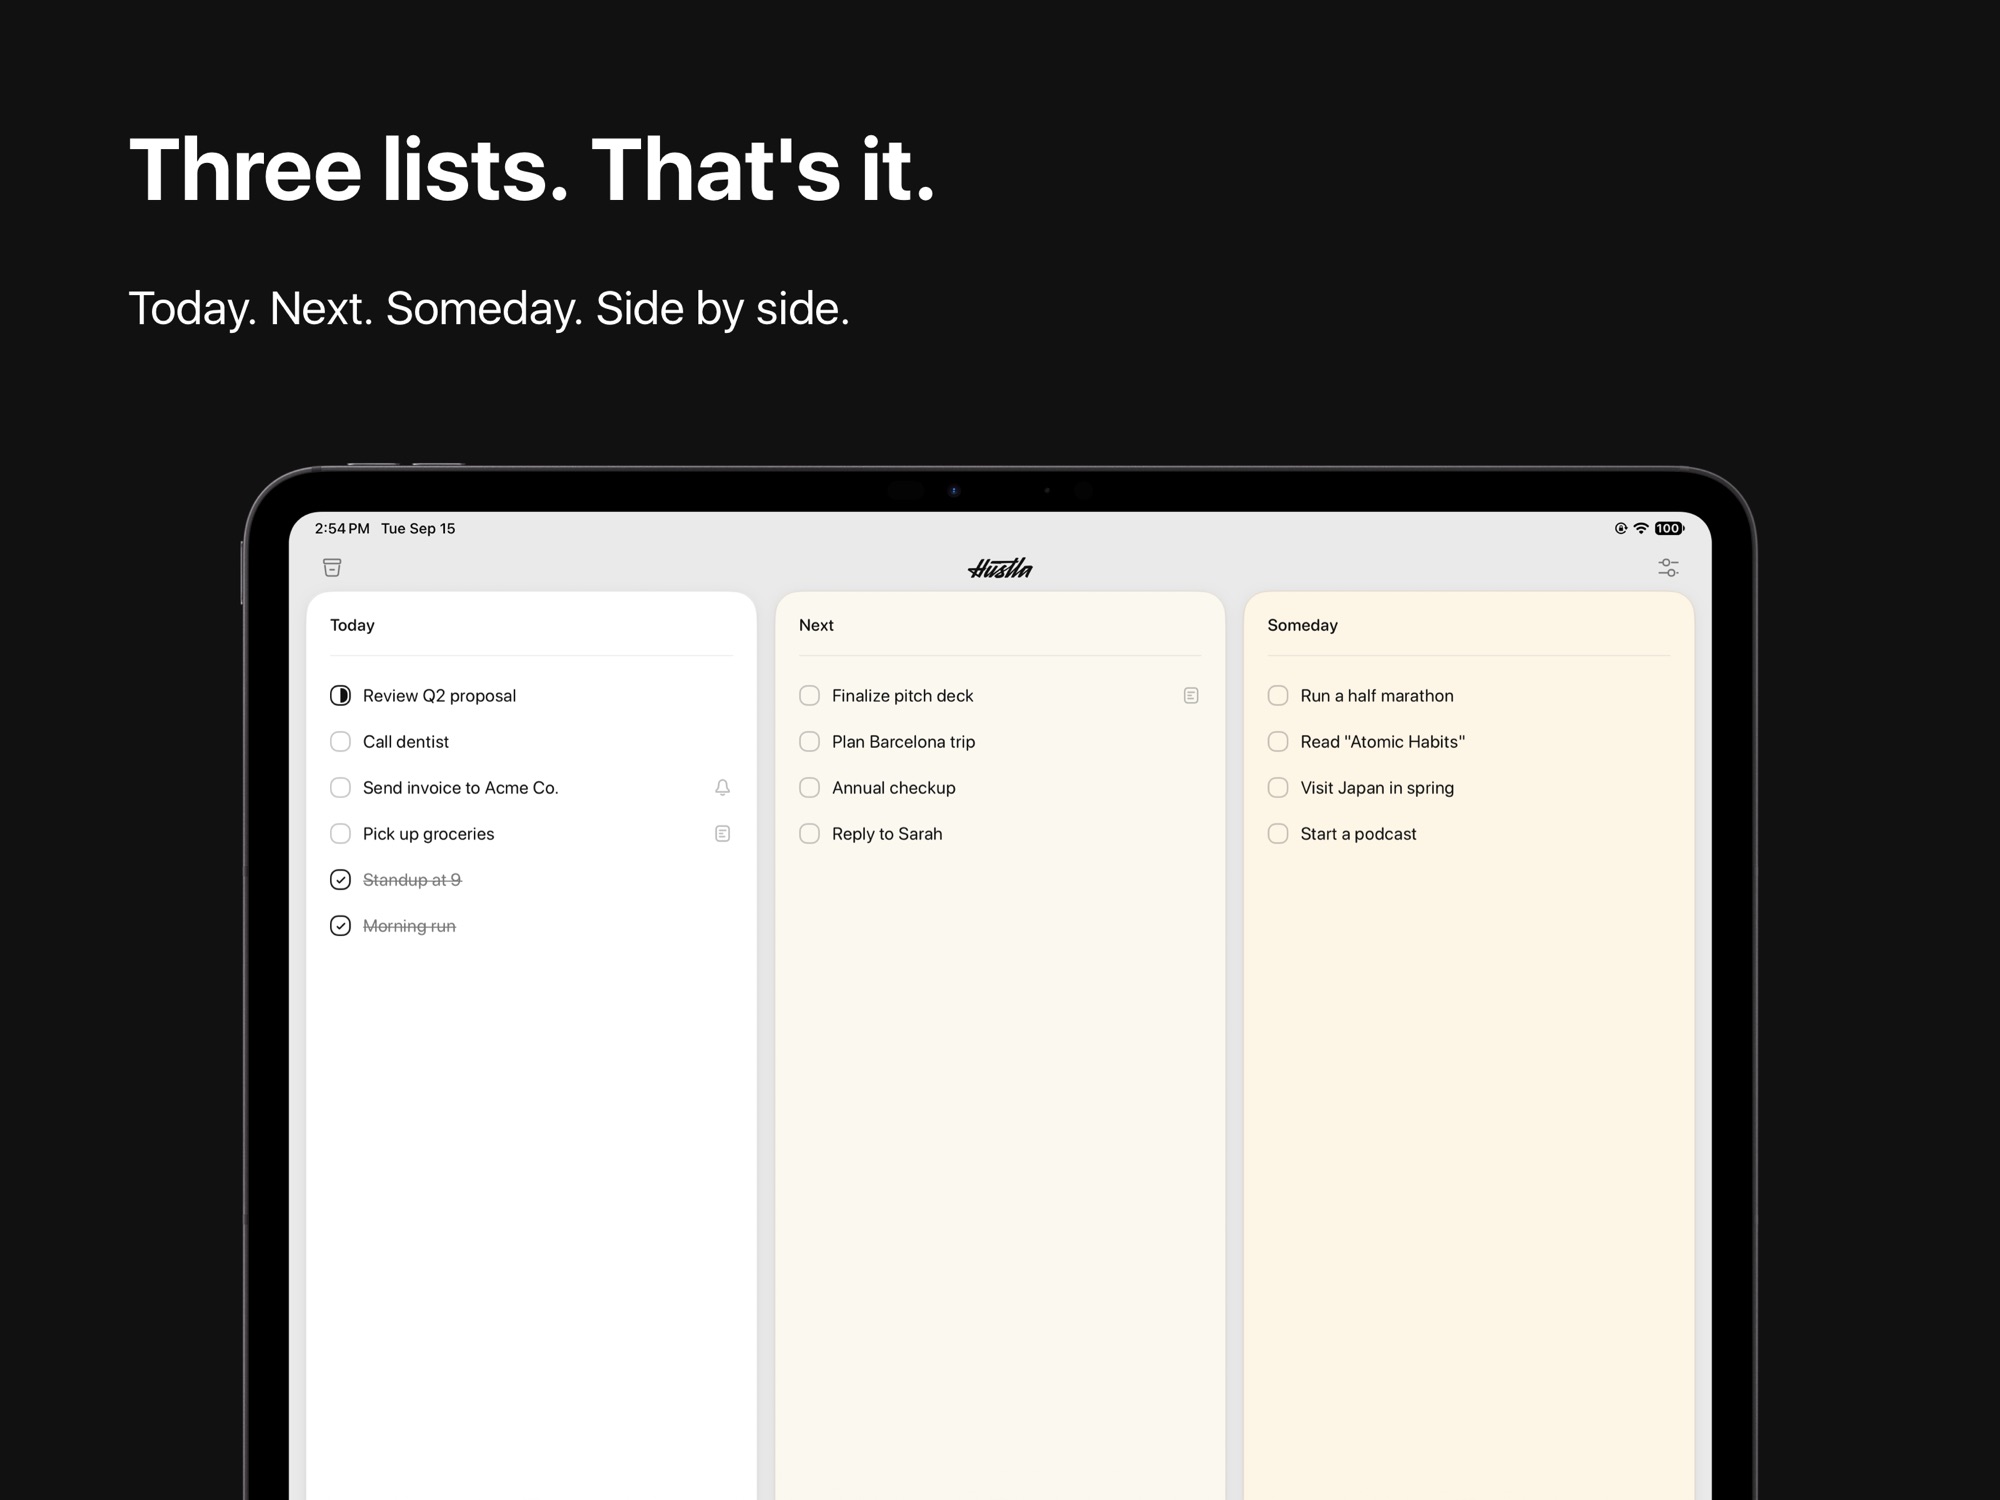The height and width of the screenshot is (1500, 2000).
Task: Check off Run a half marathon
Action: 1278,696
